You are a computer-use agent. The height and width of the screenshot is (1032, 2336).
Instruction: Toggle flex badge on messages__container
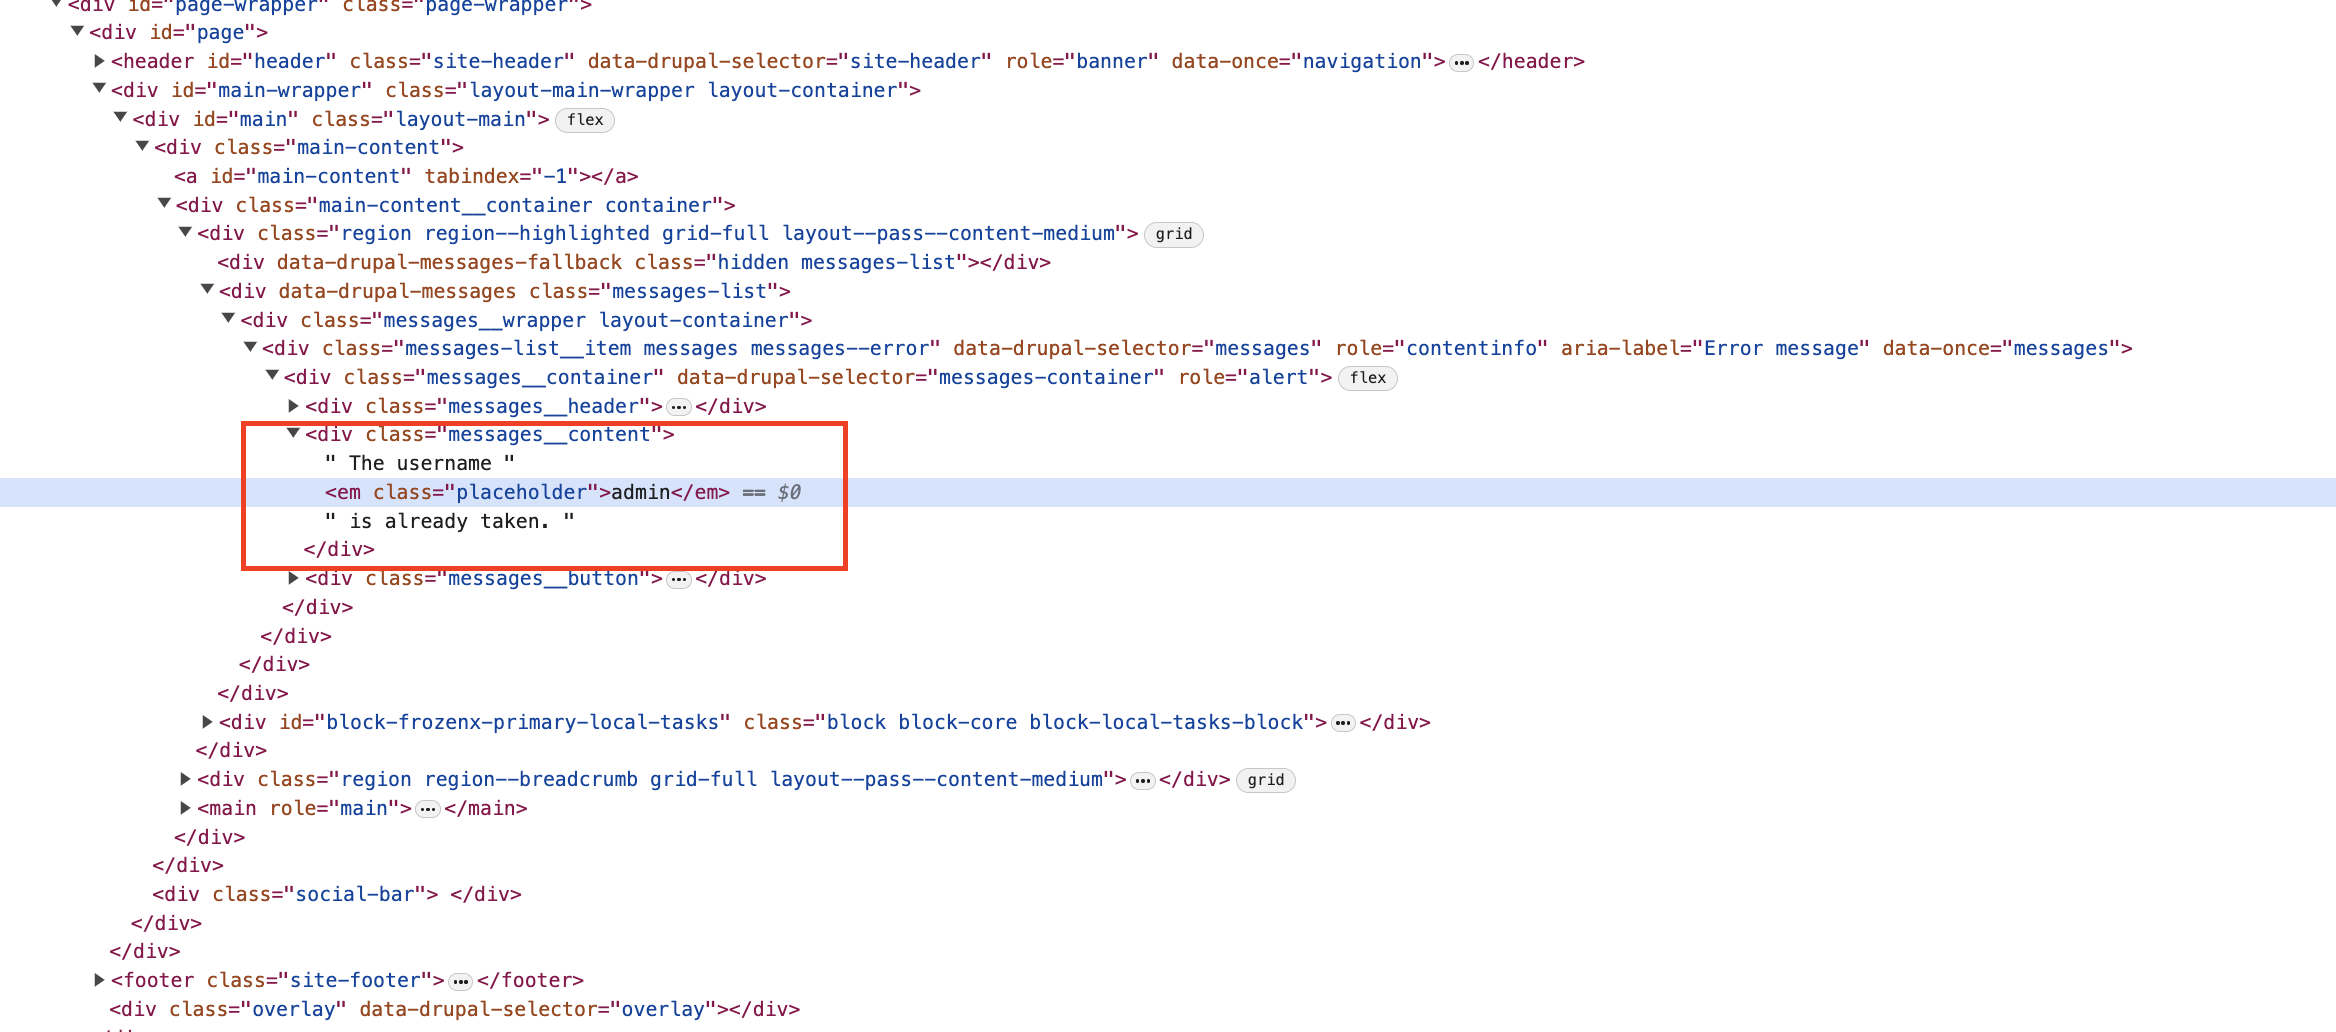[x=1368, y=378]
